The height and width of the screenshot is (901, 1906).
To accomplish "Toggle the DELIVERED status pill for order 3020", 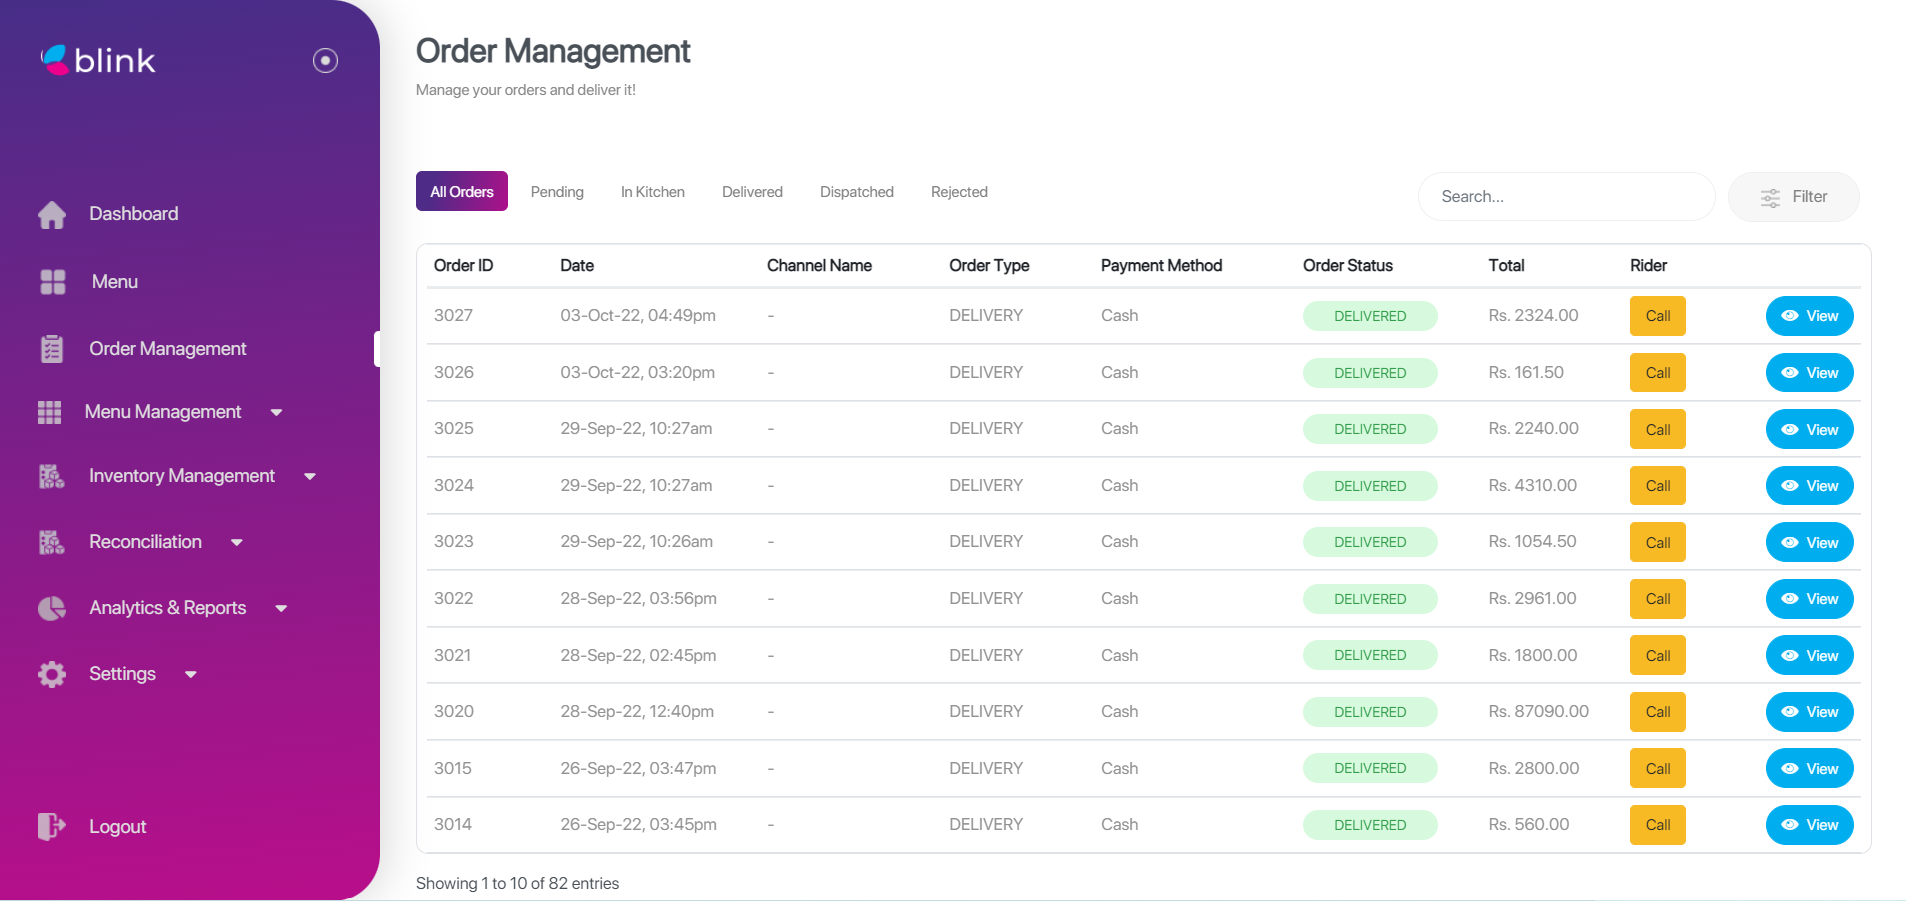I will point(1370,712).
